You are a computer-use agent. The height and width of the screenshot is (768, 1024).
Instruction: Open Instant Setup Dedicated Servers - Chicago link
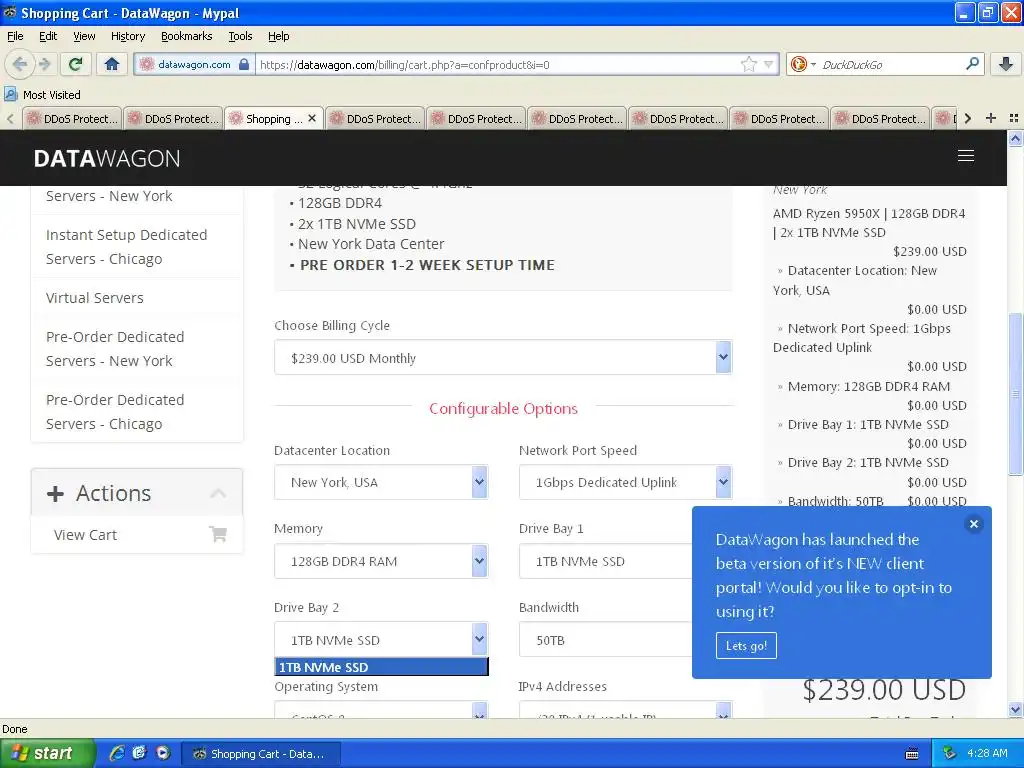[x=126, y=246]
